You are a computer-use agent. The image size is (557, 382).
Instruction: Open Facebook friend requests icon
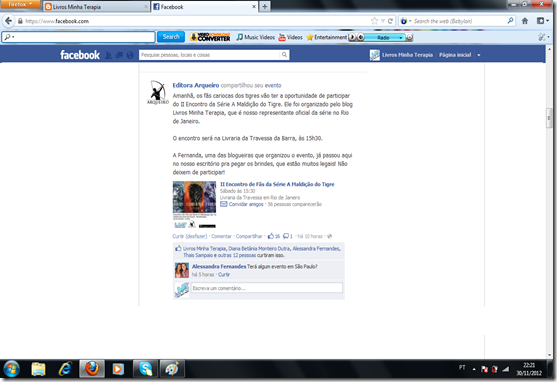pos(108,55)
